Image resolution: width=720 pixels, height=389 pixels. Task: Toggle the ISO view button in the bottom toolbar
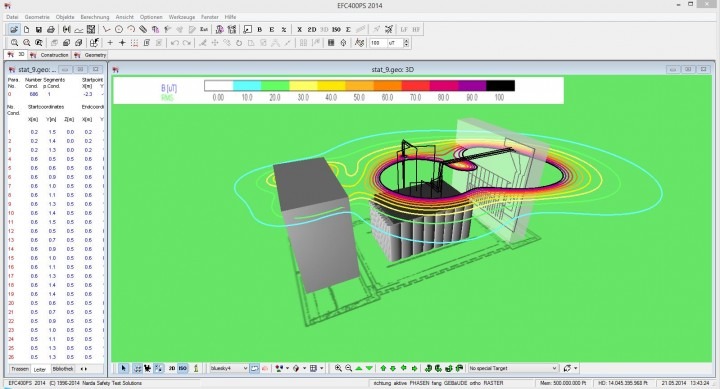[x=183, y=368]
